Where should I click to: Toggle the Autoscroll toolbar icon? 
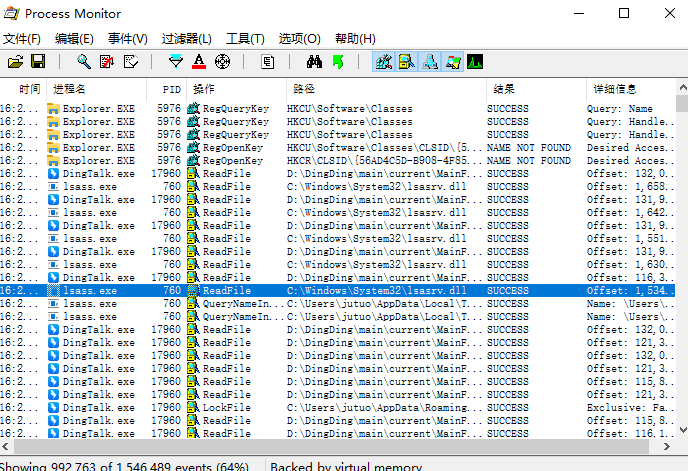coord(107,61)
